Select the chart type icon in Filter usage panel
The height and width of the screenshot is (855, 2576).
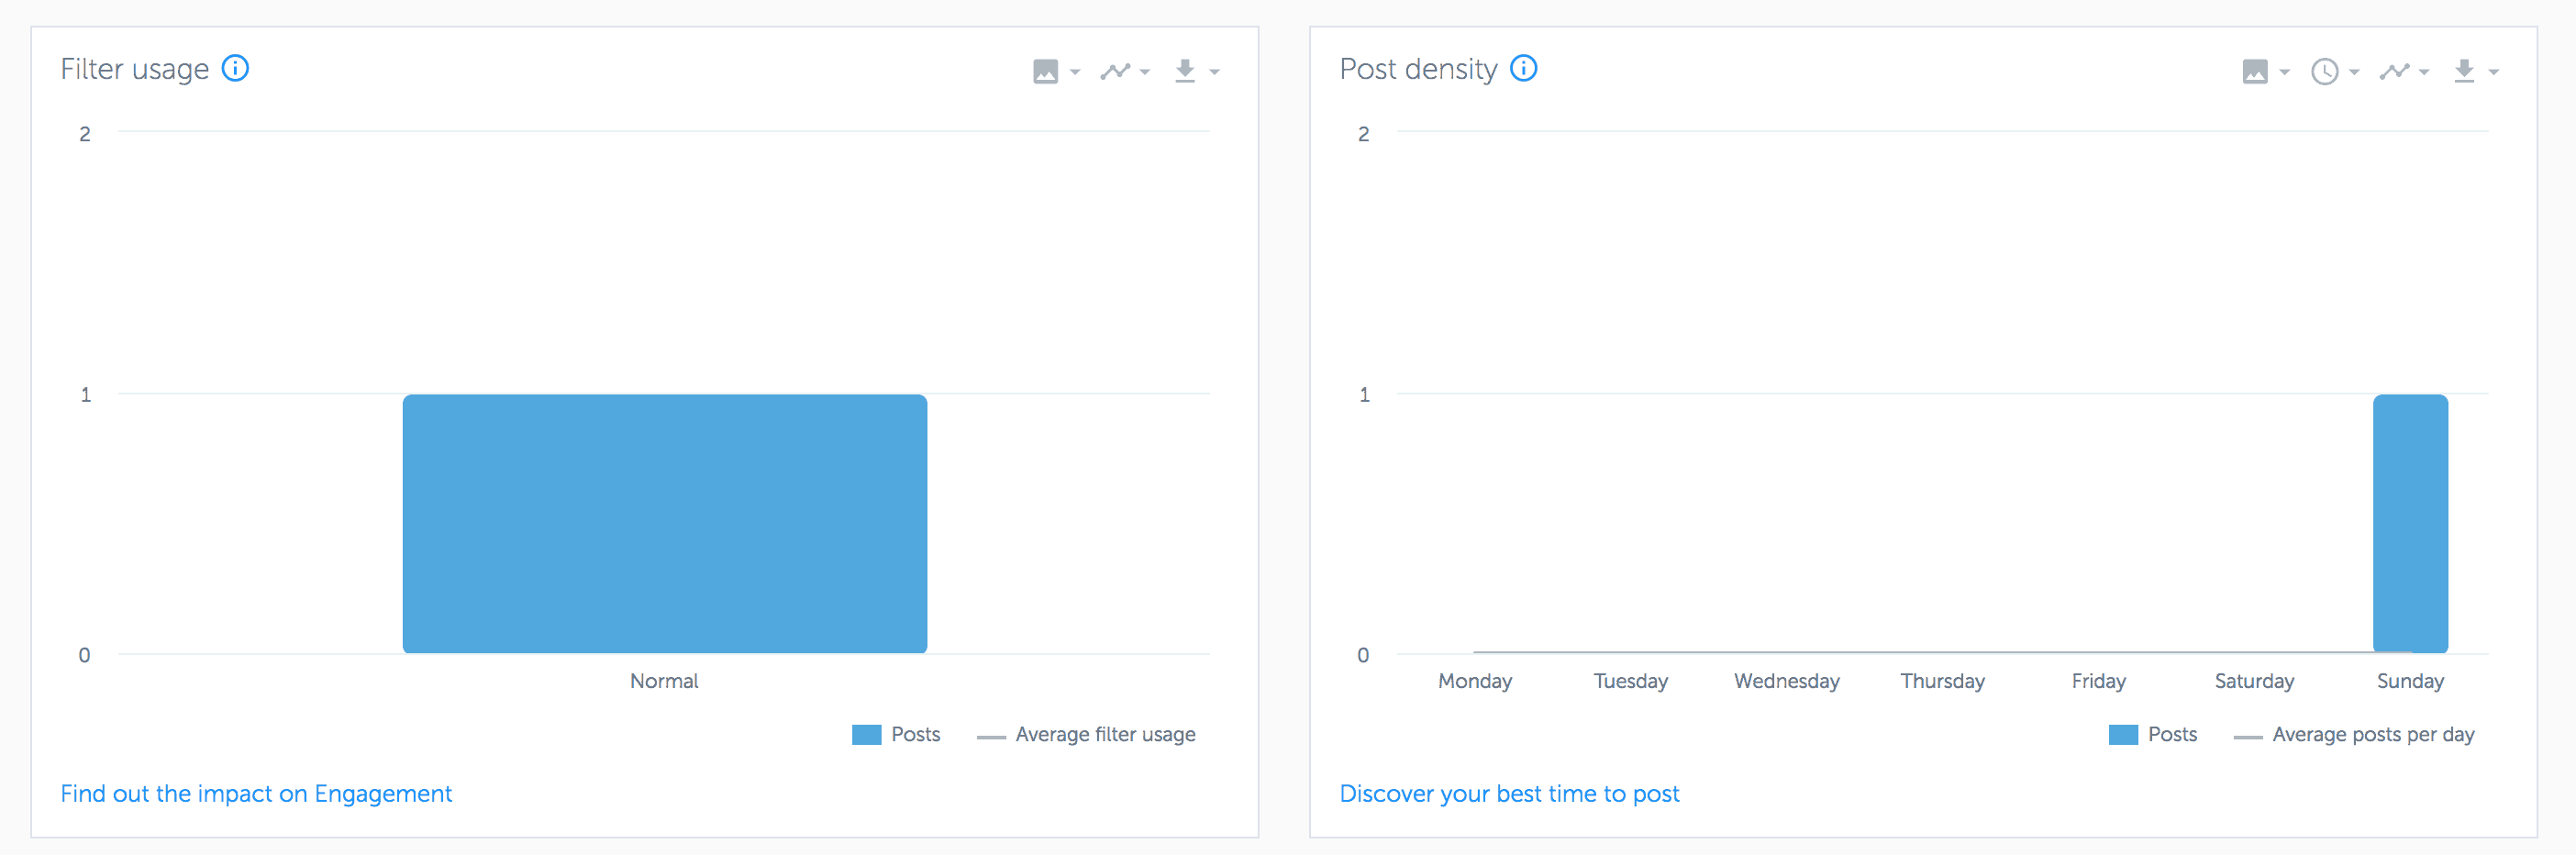(x=1116, y=70)
